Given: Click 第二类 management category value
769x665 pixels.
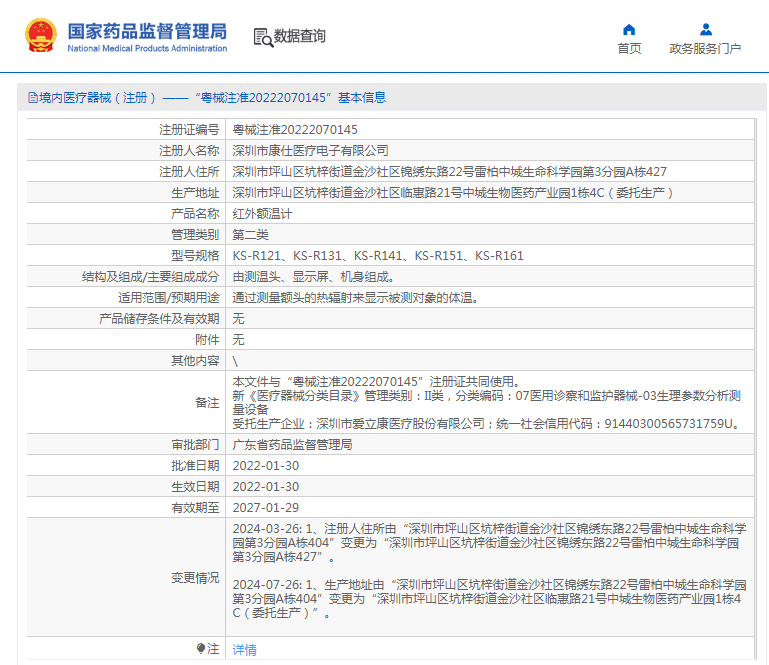Looking at the screenshot, I should point(250,235).
